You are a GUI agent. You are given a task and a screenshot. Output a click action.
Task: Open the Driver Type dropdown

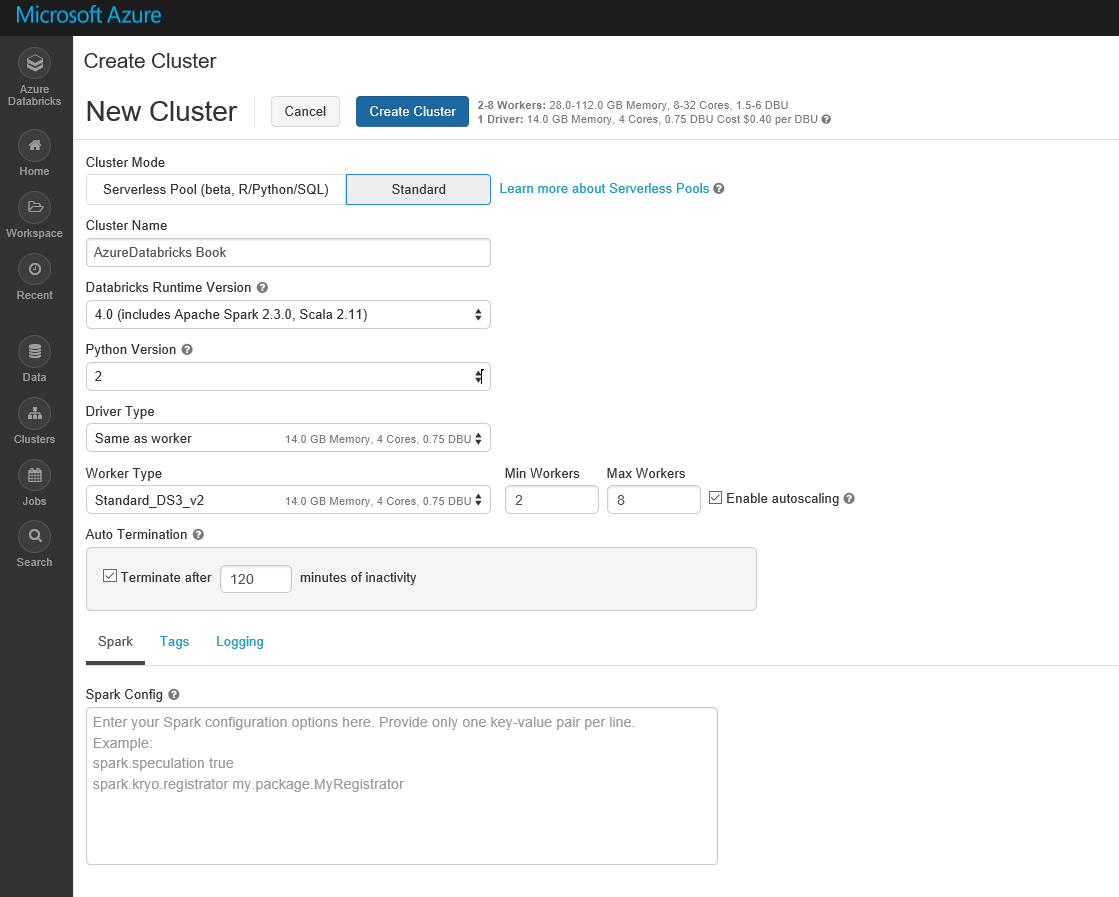tap(288, 439)
